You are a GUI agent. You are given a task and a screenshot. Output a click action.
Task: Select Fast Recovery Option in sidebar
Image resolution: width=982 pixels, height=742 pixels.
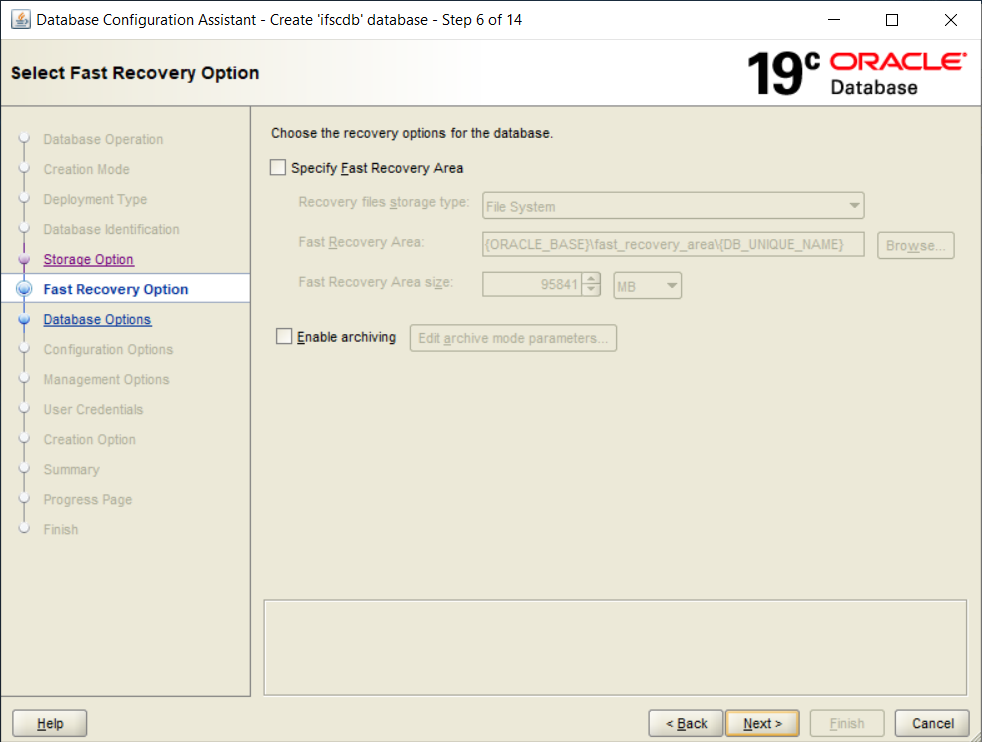(115, 290)
